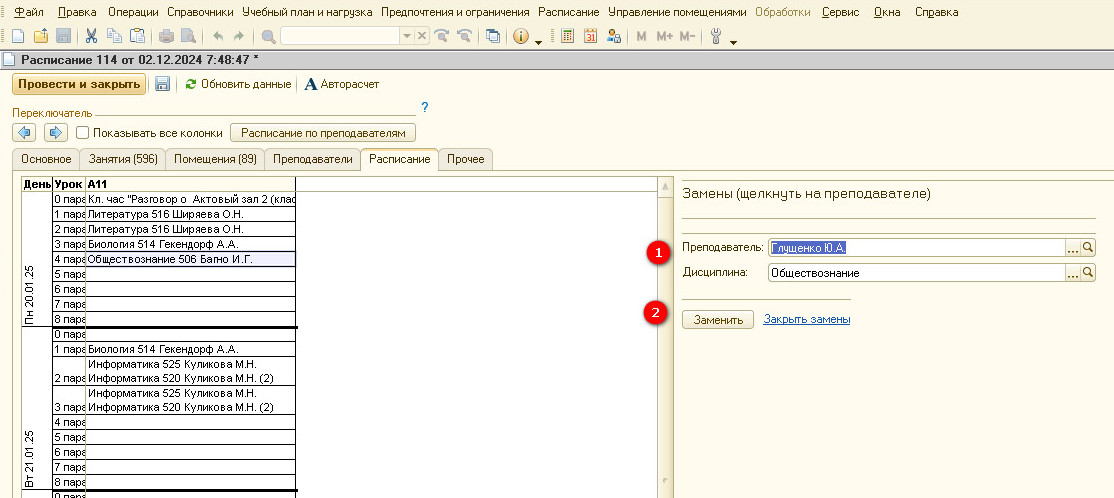Screen dimensions: 1114x498
Task: Save document via form diskette icon
Action: (162, 84)
